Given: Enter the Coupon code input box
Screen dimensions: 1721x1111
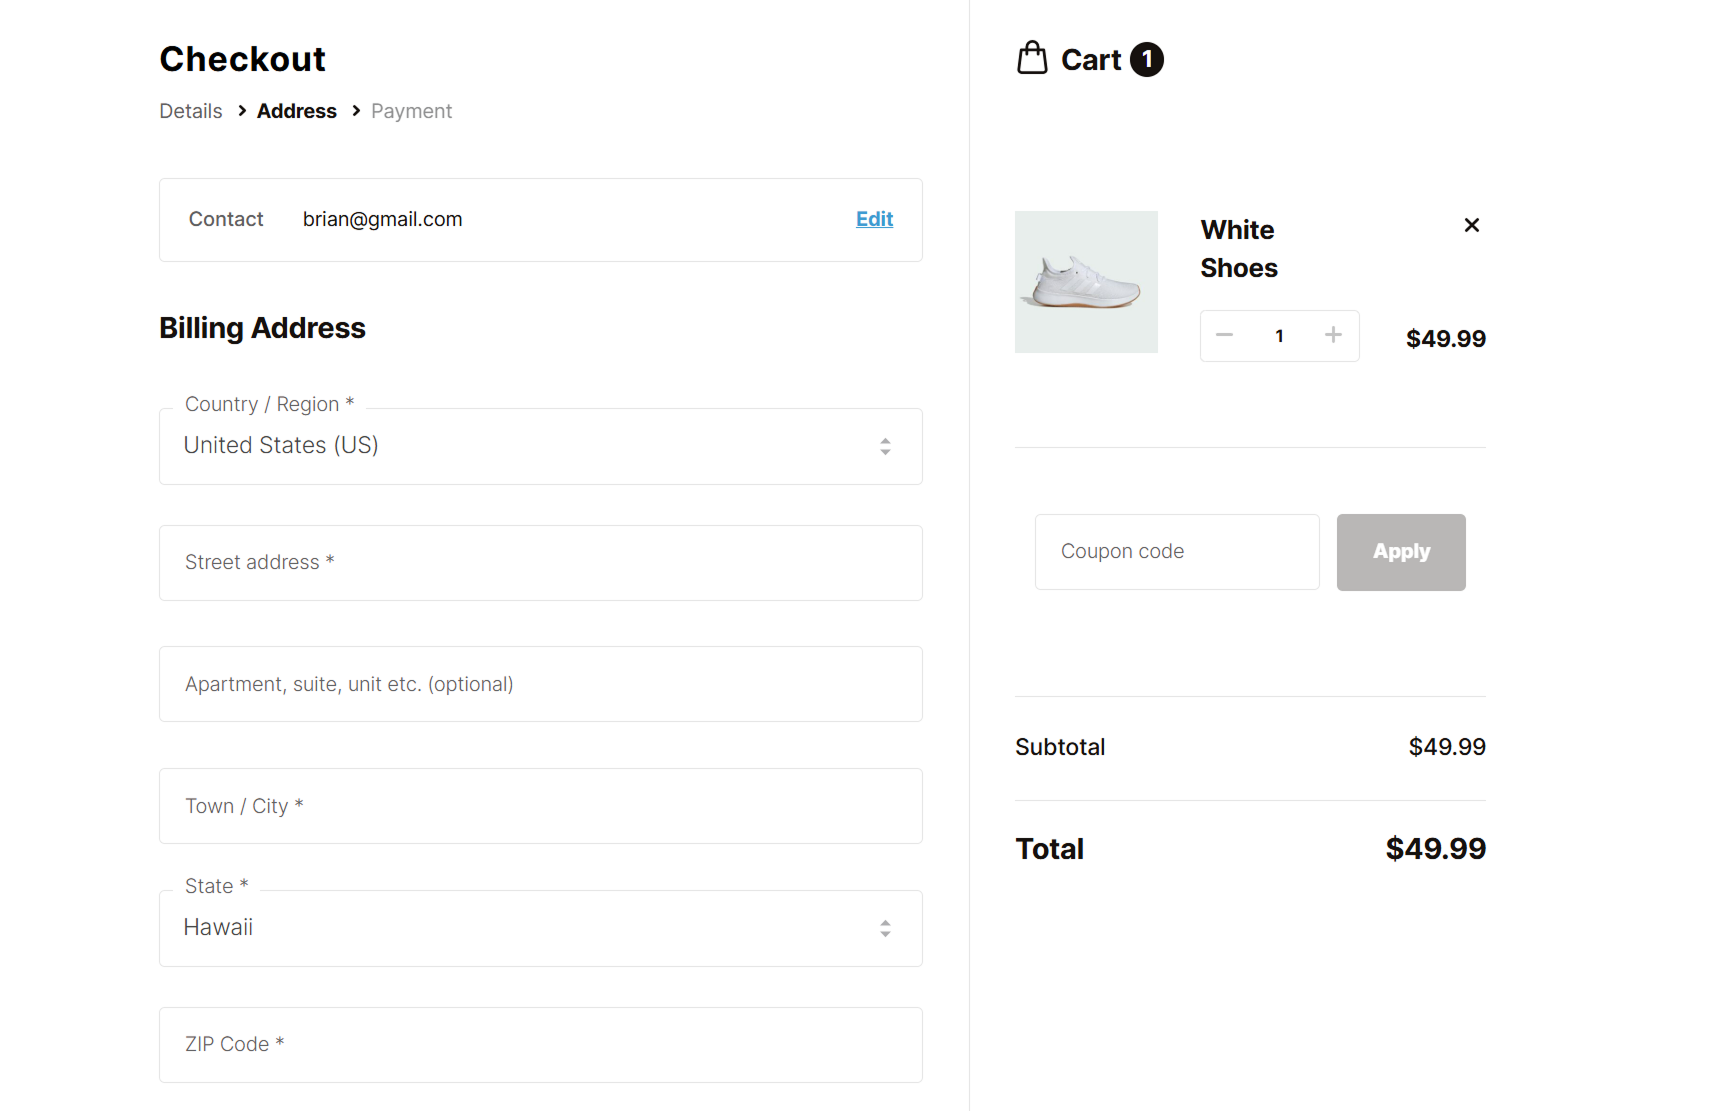Looking at the screenshot, I should (x=1177, y=552).
